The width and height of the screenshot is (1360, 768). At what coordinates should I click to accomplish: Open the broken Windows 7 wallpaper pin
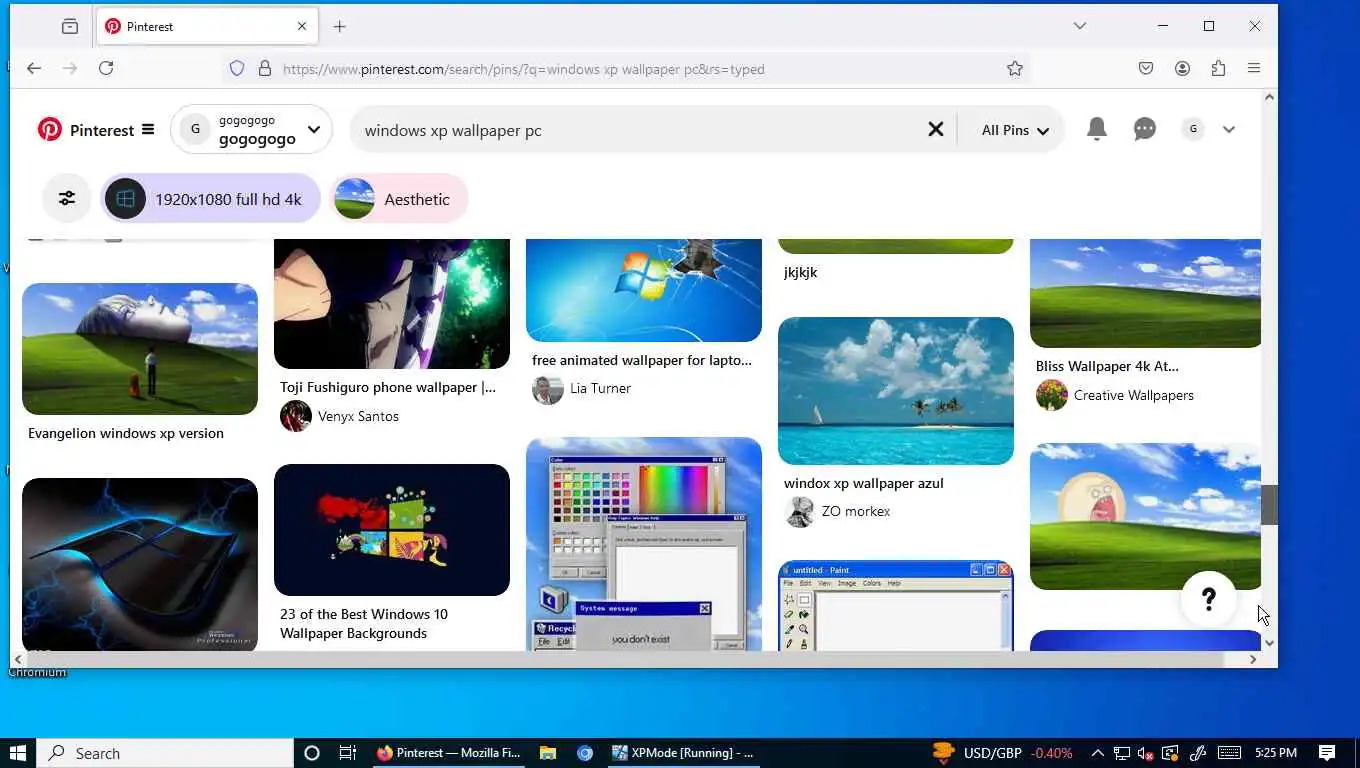click(644, 290)
